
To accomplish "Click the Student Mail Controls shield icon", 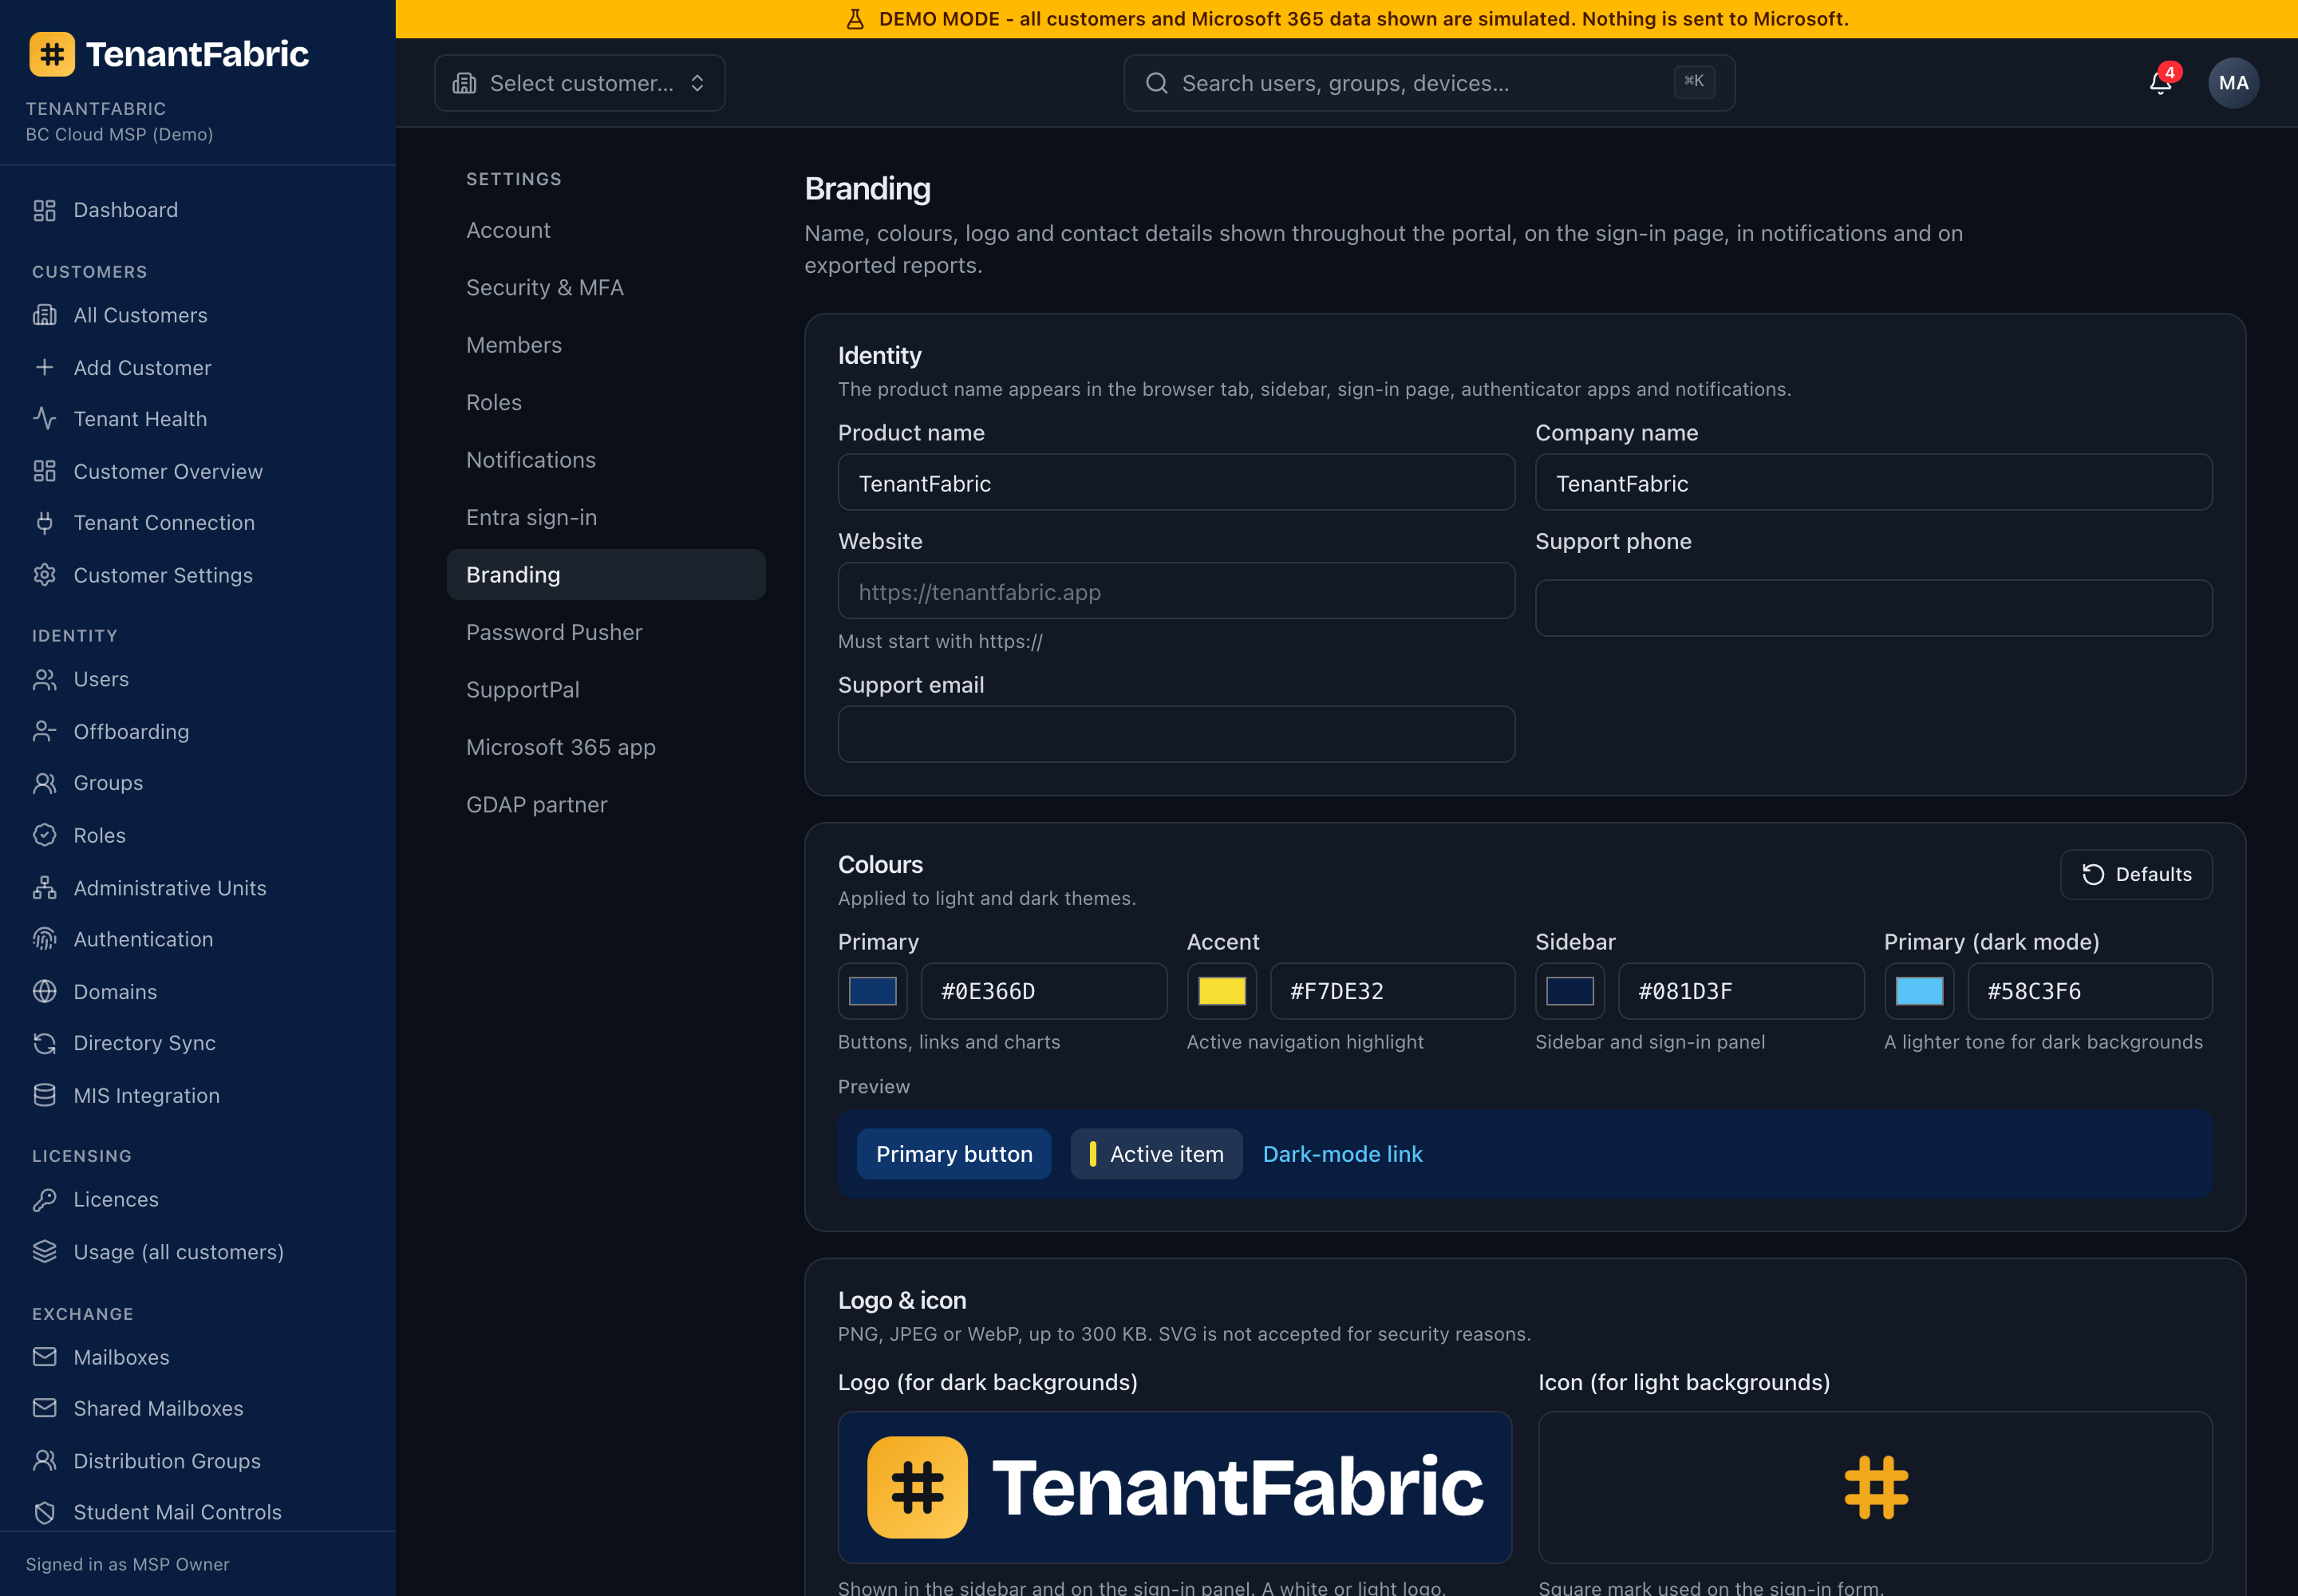I will click(x=44, y=1512).
